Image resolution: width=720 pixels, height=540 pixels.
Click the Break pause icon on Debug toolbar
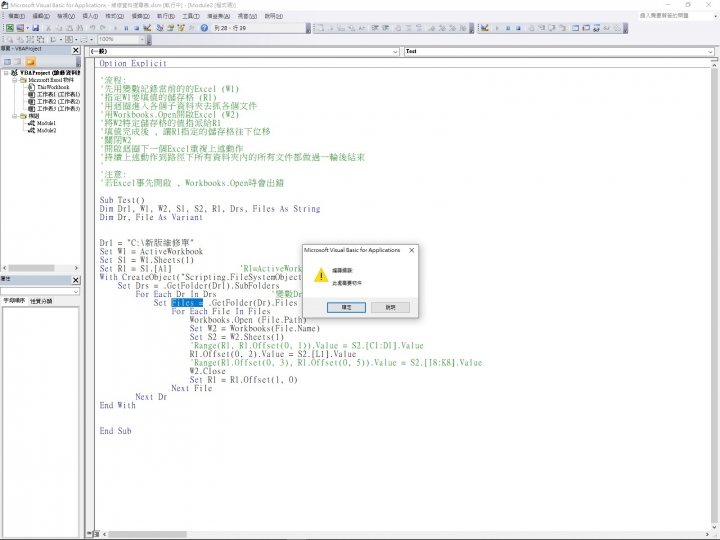pos(508,28)
